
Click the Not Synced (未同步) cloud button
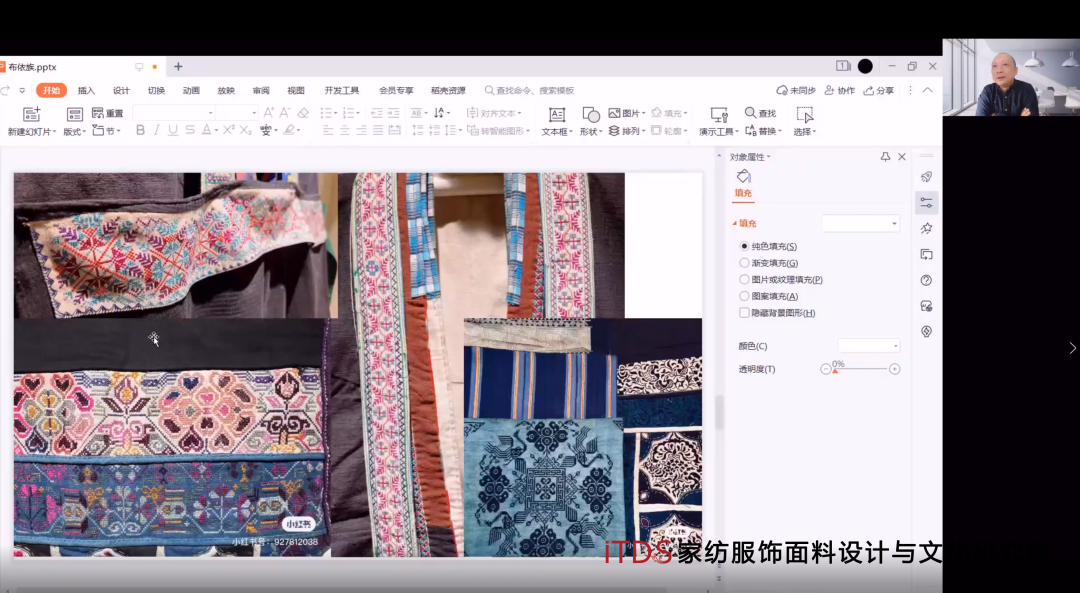pos(796,90)
